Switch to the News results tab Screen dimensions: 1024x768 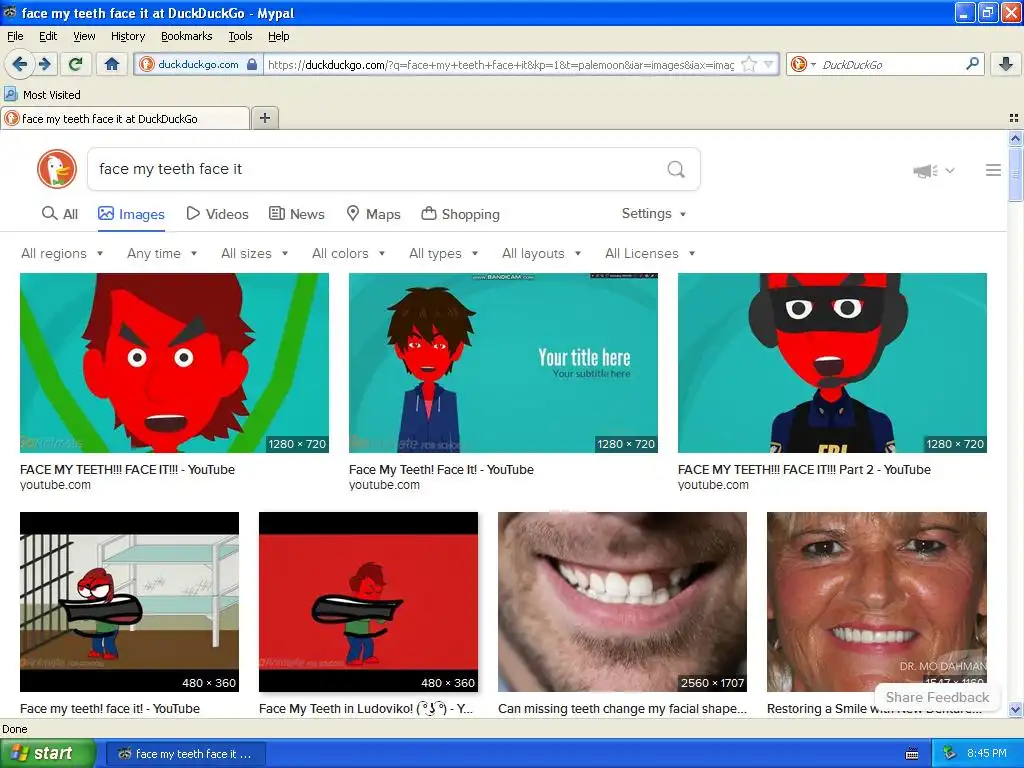click(297, 214)
